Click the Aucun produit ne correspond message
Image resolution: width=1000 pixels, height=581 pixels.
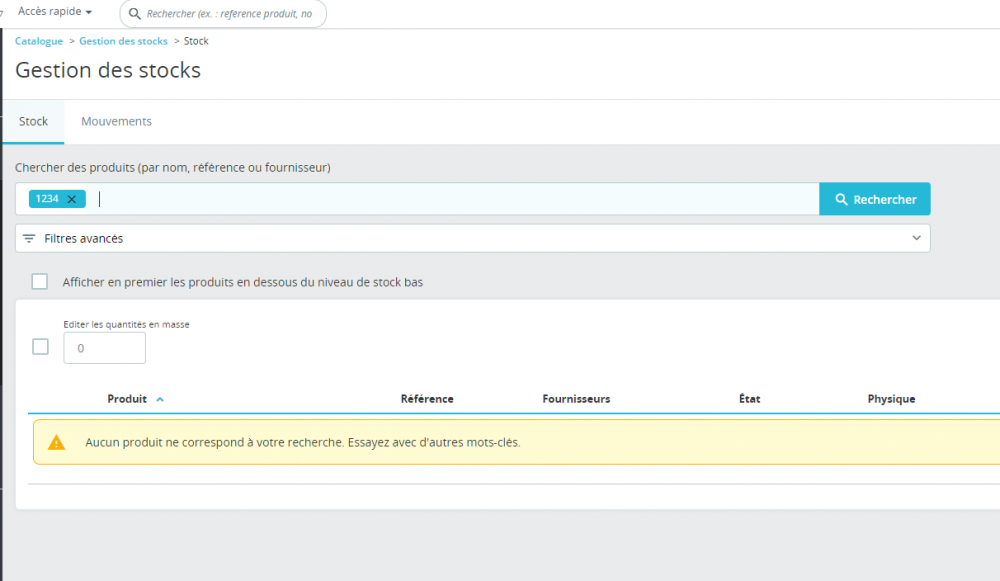coord(303,442)
